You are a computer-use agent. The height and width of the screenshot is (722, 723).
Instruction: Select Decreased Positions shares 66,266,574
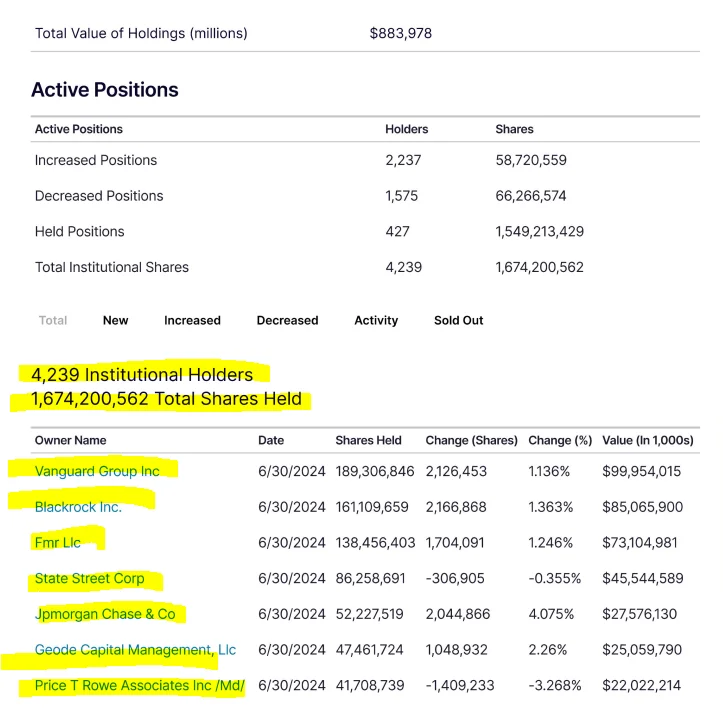click(531, 196)
